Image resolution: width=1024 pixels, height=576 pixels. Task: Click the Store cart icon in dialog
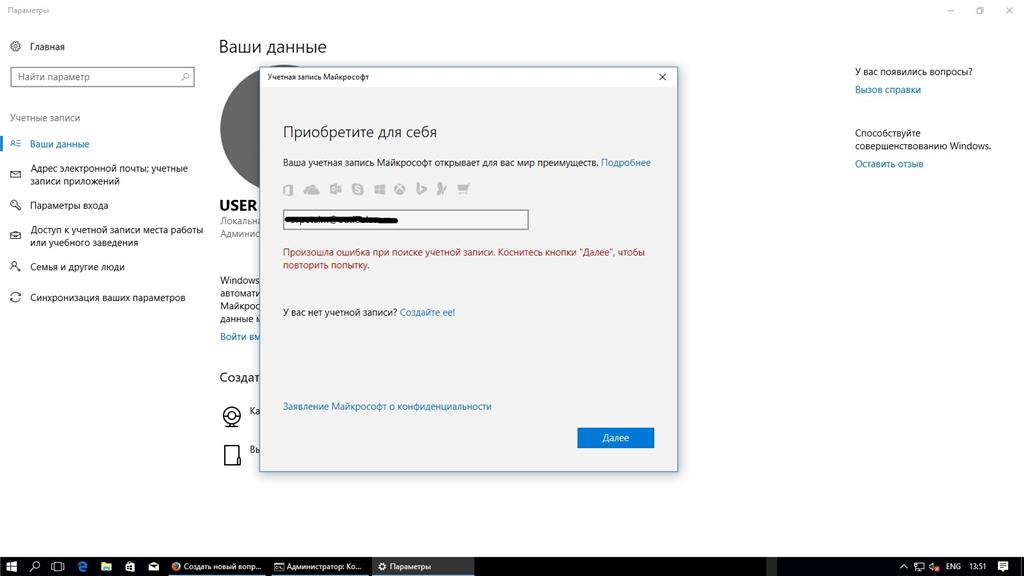coord(463,189)
